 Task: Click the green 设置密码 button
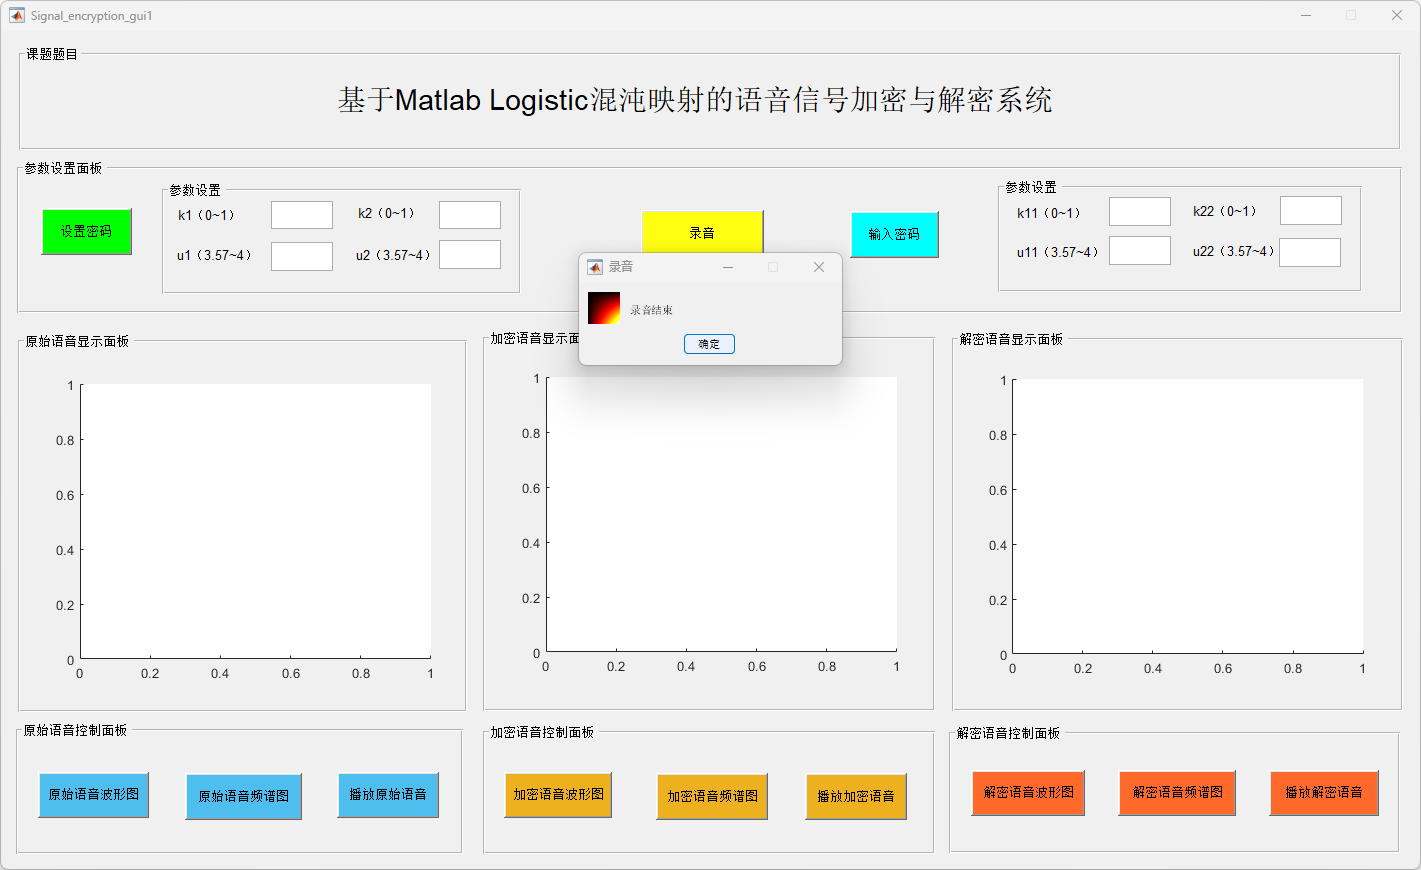click(x=87, y=232)
